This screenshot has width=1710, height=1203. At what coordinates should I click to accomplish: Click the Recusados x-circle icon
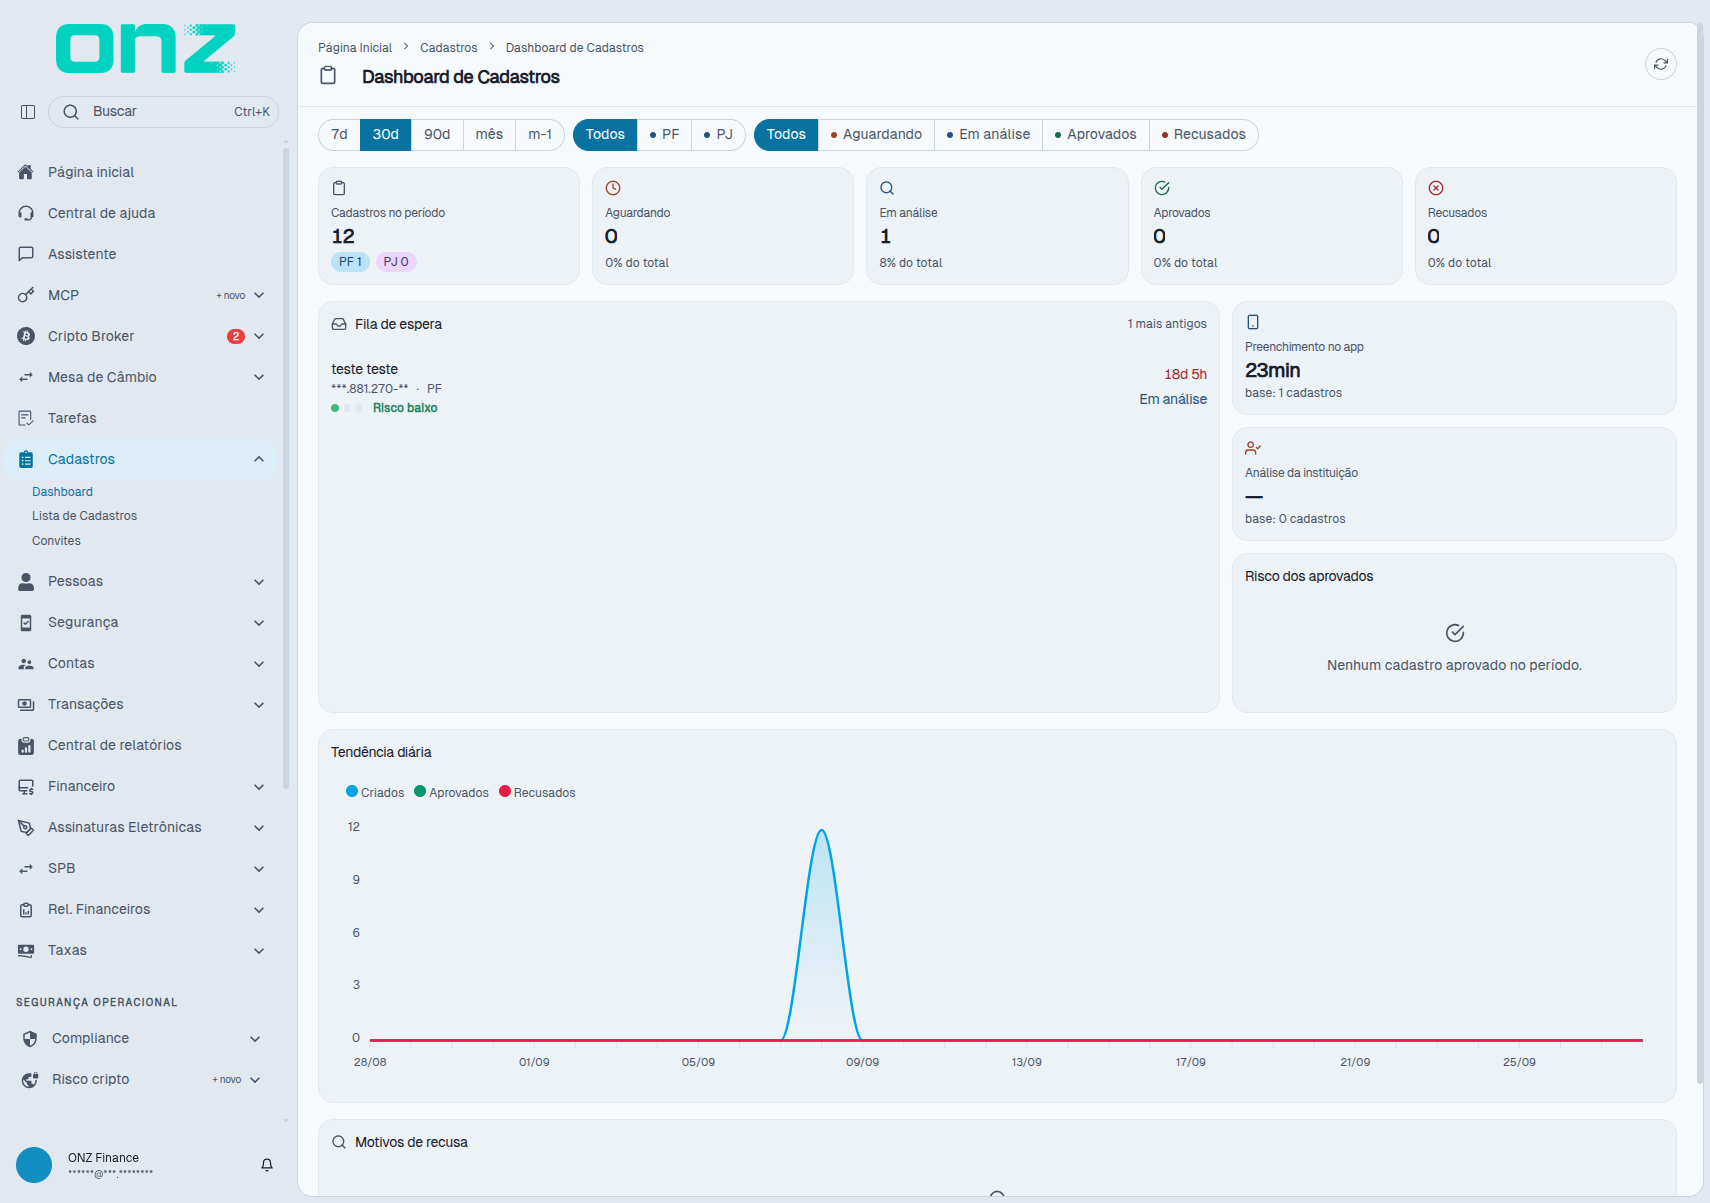(x=1436, y=188)
